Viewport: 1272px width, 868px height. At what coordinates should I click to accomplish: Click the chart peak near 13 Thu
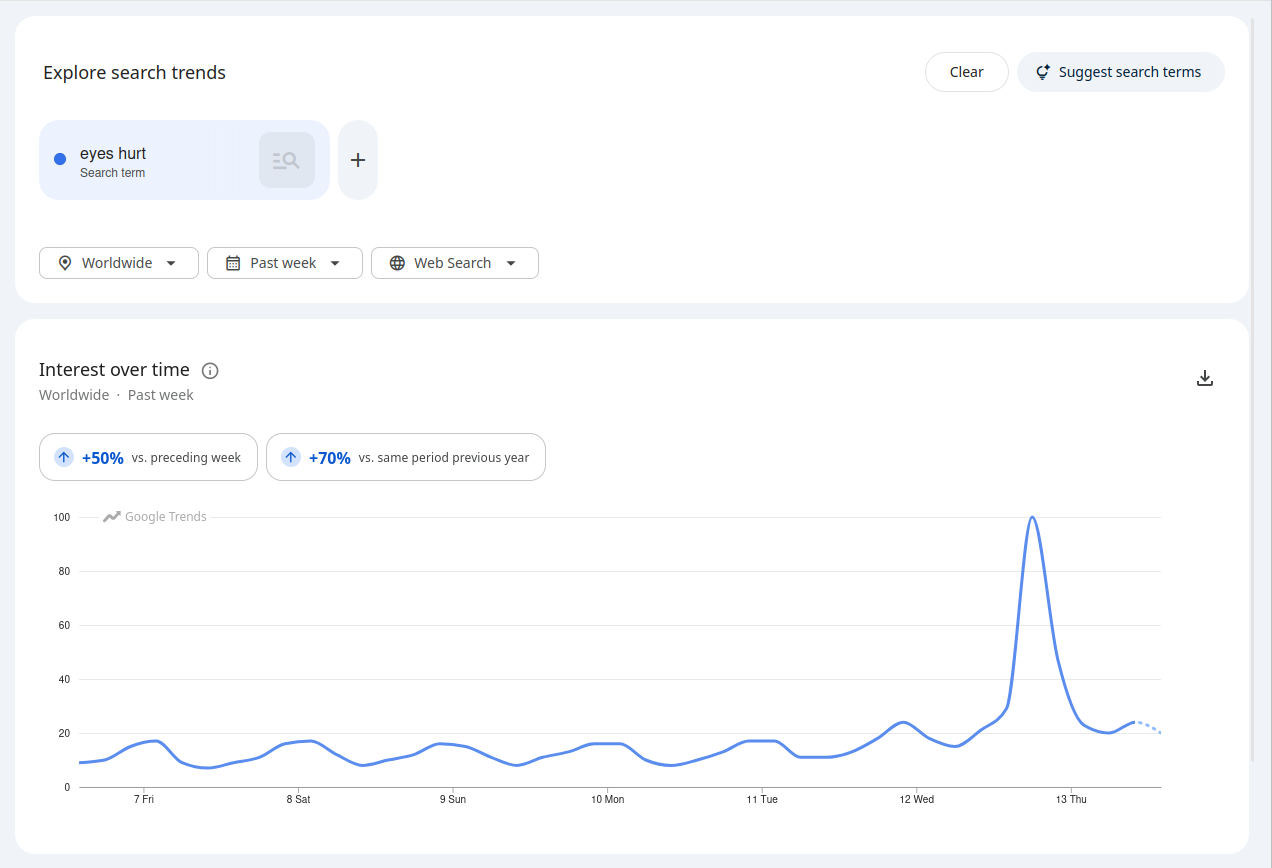click(1032, 518)
